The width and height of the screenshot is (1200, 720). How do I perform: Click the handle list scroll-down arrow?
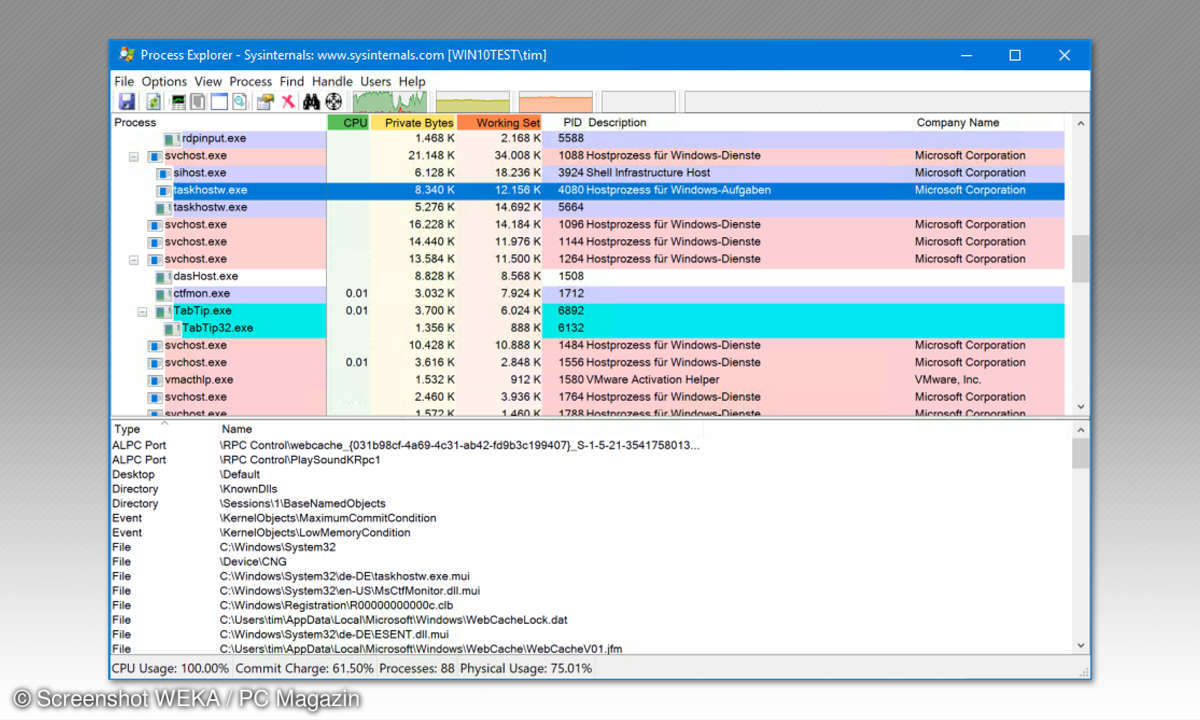[x=1080, y=646]
